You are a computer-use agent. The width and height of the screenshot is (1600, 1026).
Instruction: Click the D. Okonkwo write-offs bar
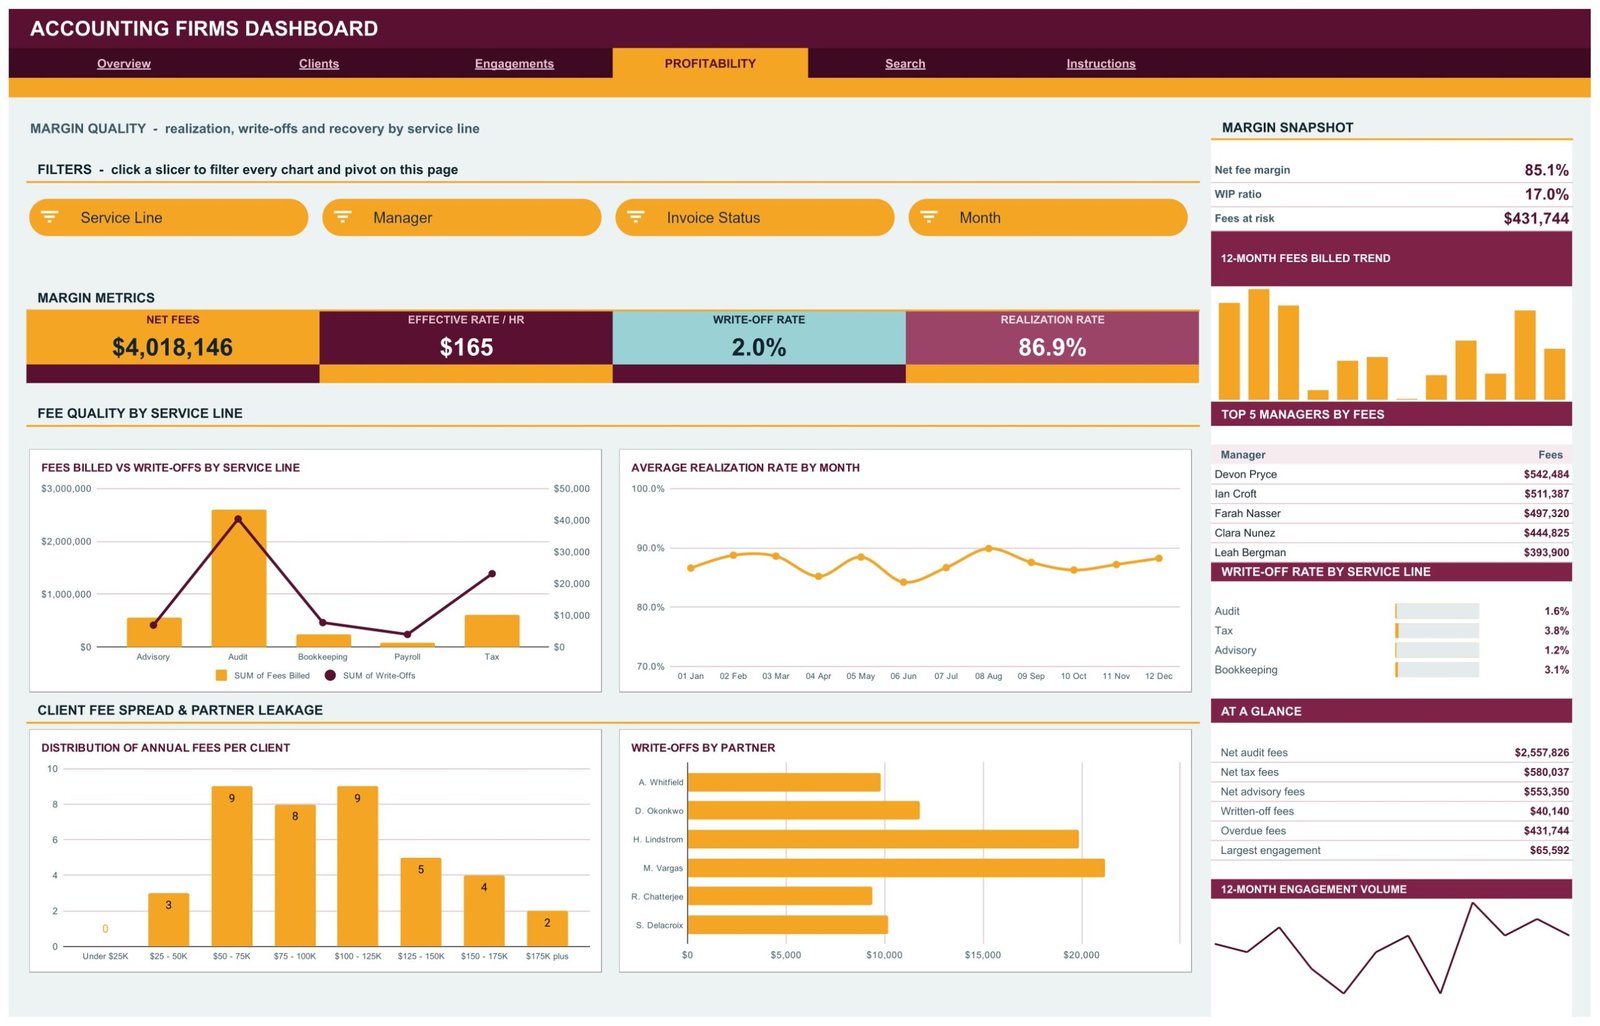(x=804, y=810)
